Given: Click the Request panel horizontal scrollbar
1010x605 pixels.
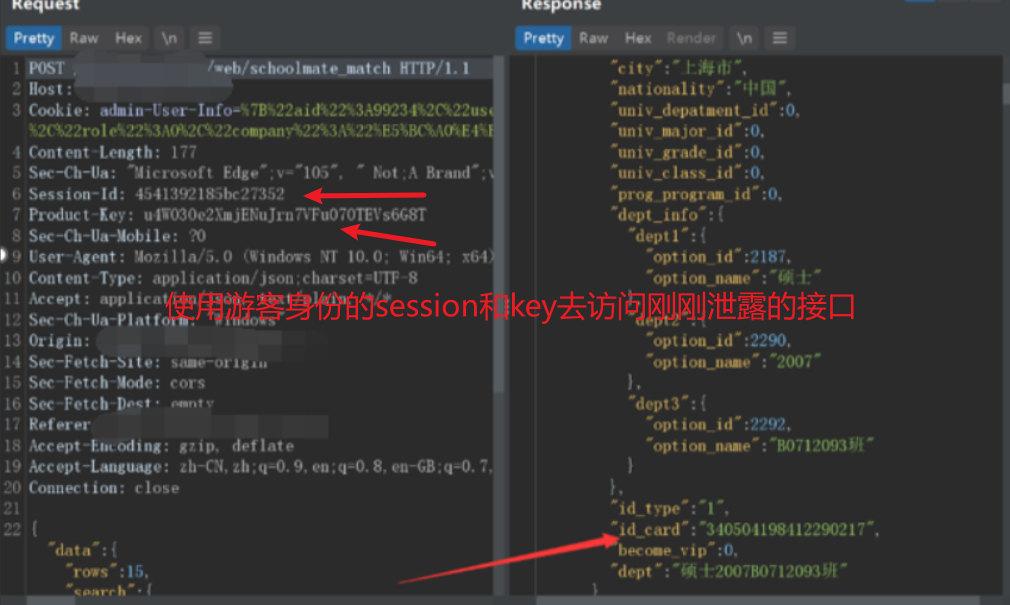Looking at the screenshot, I should tap(250, 600).
